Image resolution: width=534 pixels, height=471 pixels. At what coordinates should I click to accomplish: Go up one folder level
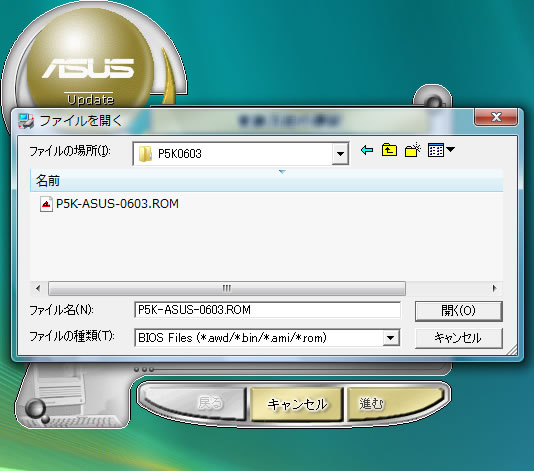(389, 150)
